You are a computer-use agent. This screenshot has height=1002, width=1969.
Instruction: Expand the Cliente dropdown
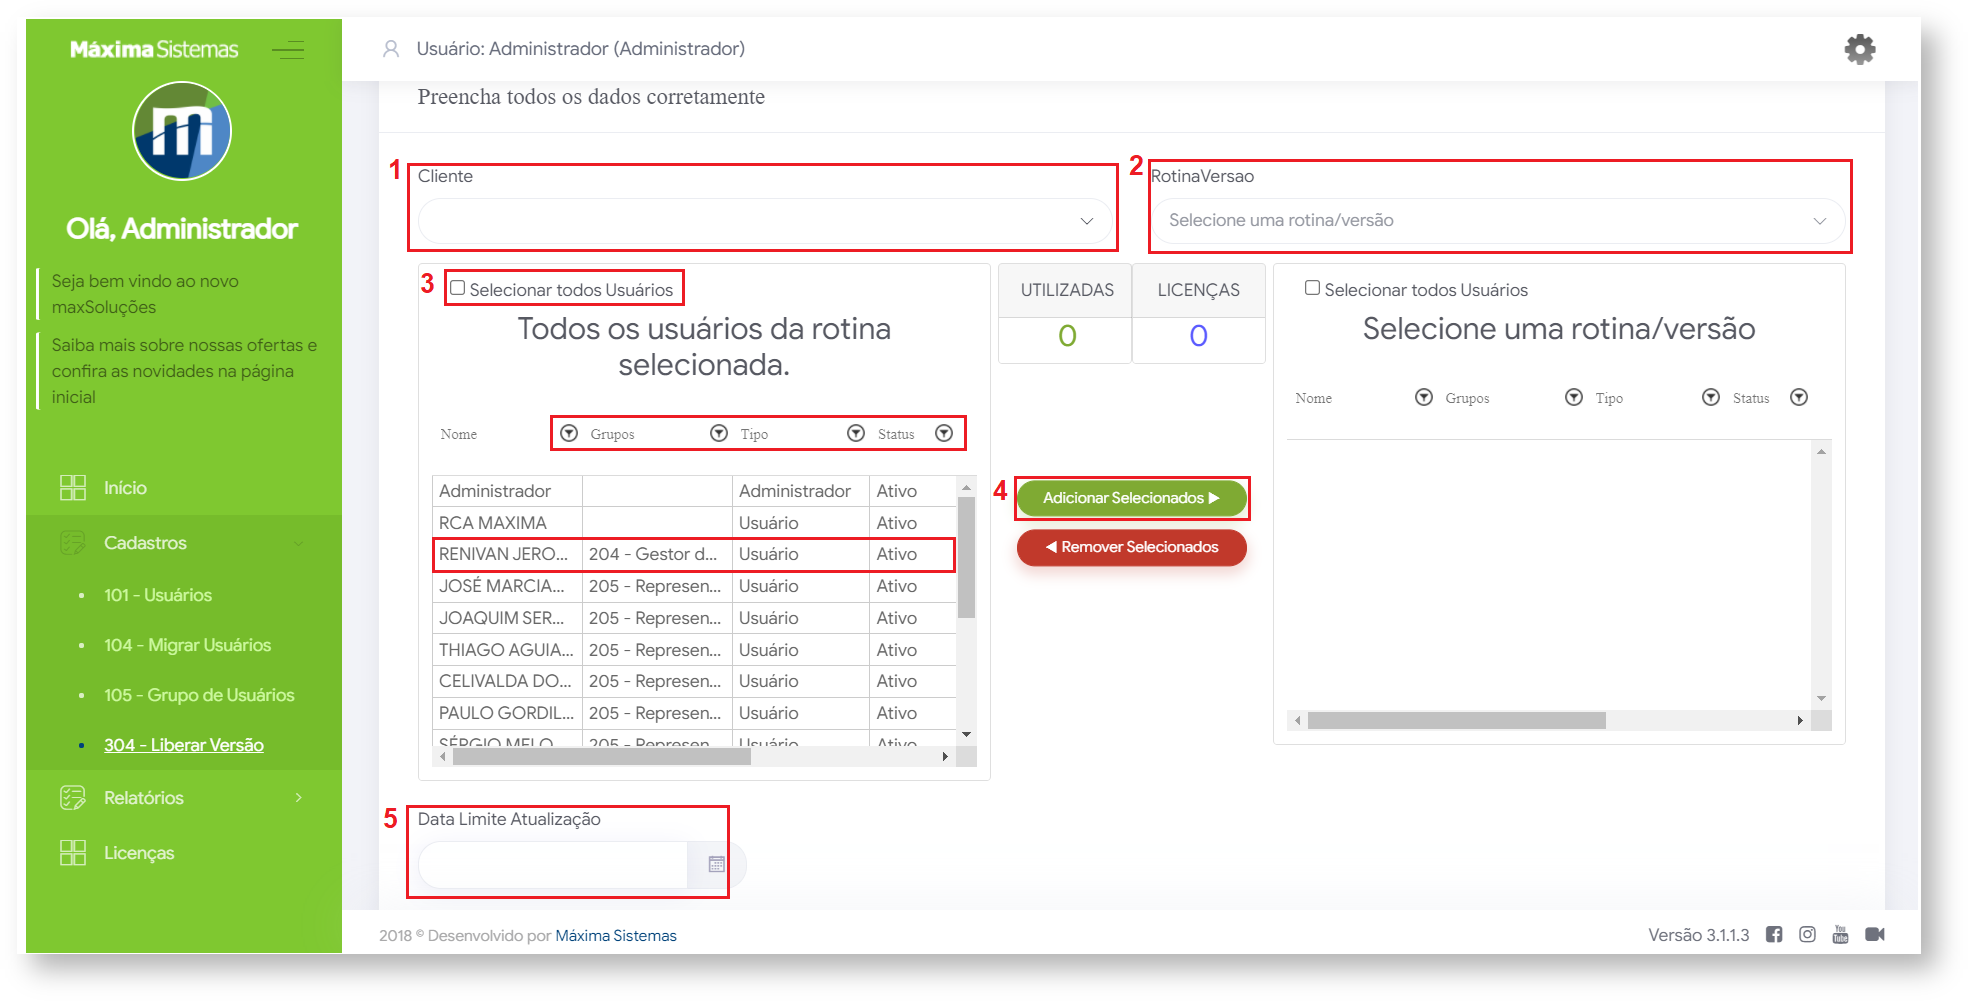pyautogui.click(x=765, y=221)
